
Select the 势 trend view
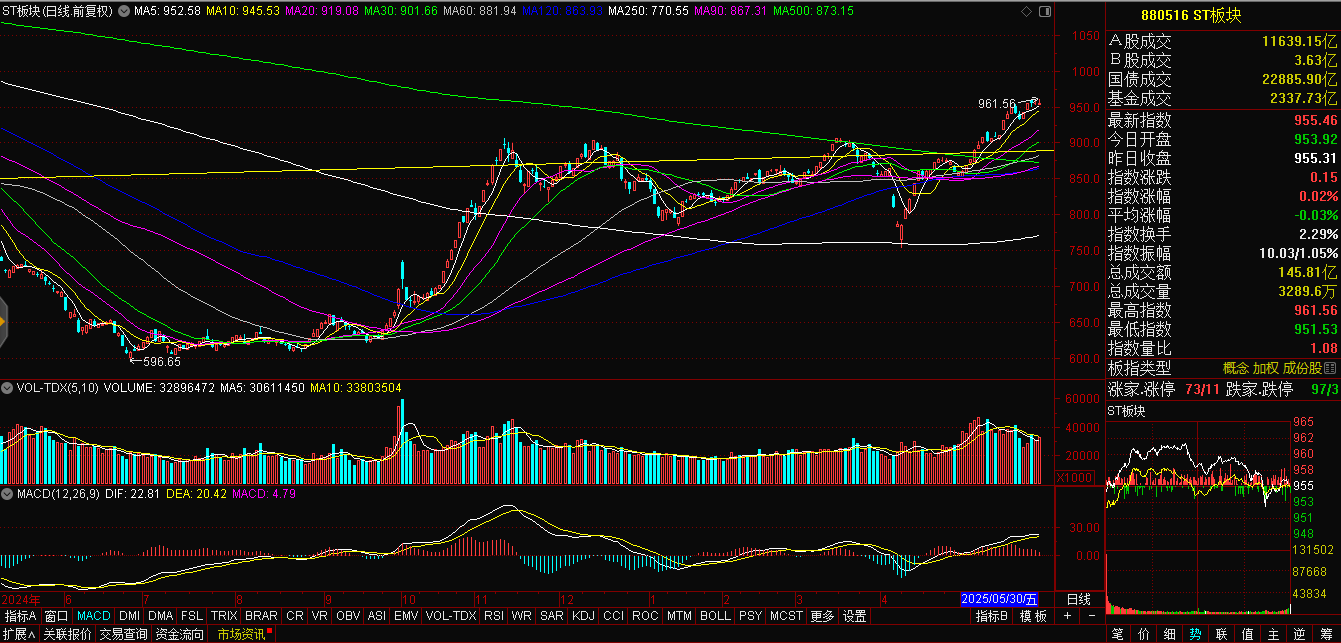pos(1196,634)
